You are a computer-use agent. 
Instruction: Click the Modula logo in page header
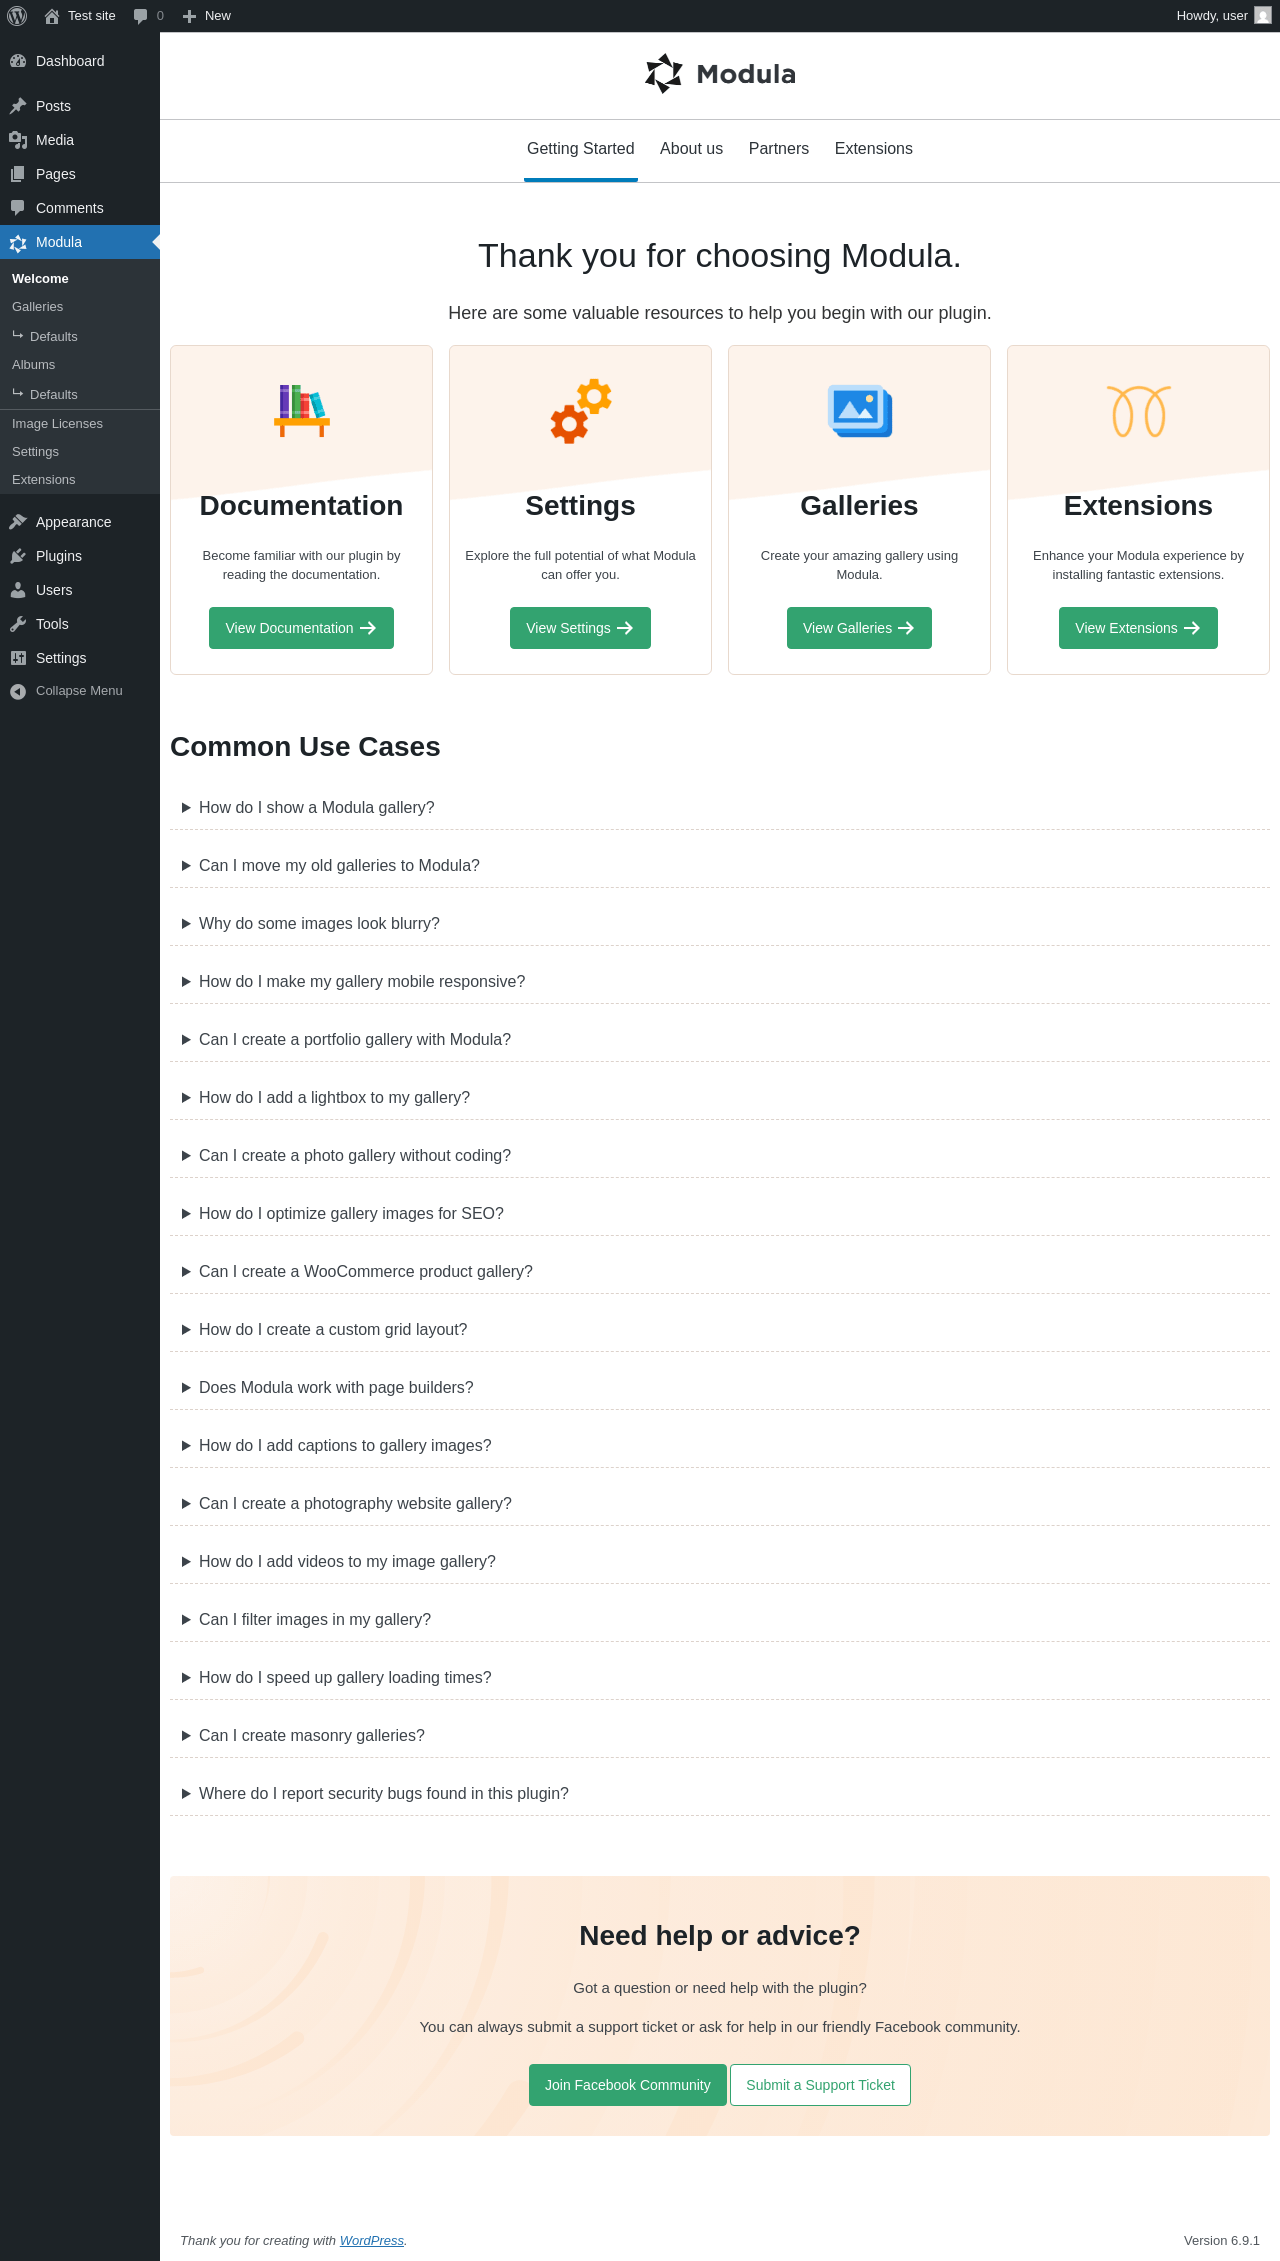[720, 74]
